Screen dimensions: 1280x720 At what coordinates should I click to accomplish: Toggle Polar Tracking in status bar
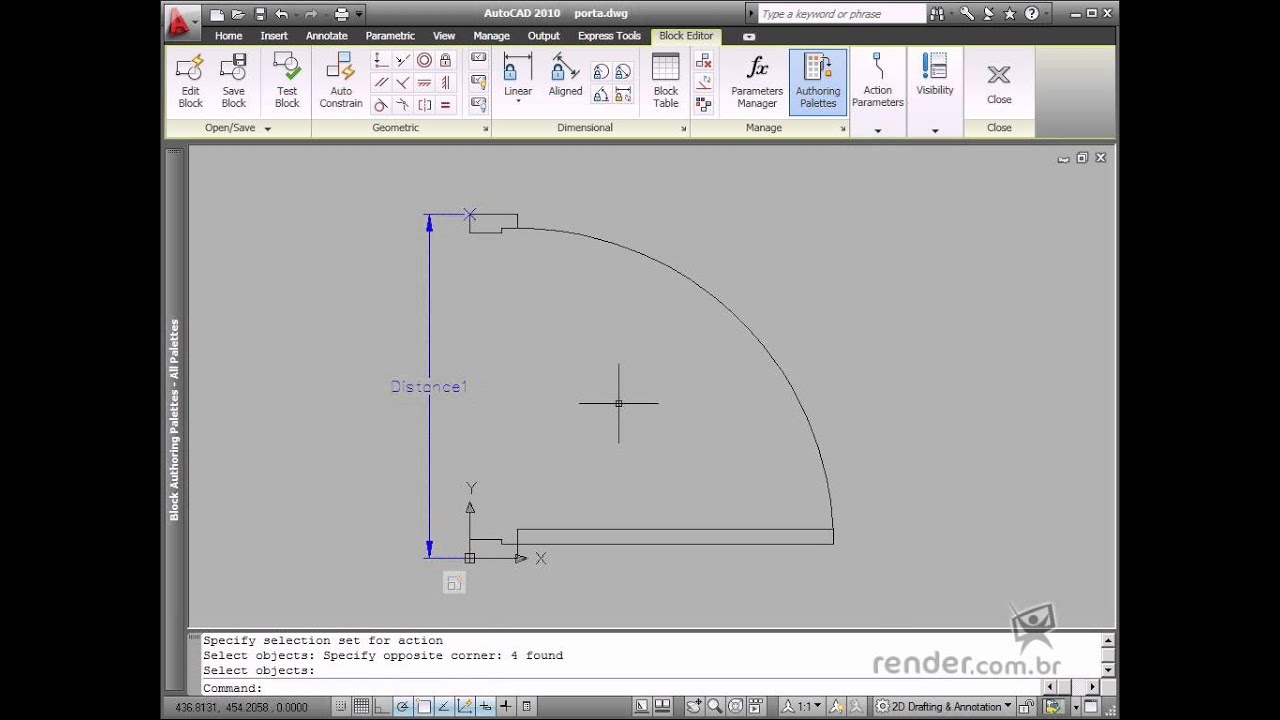click(x=403, y=706)
